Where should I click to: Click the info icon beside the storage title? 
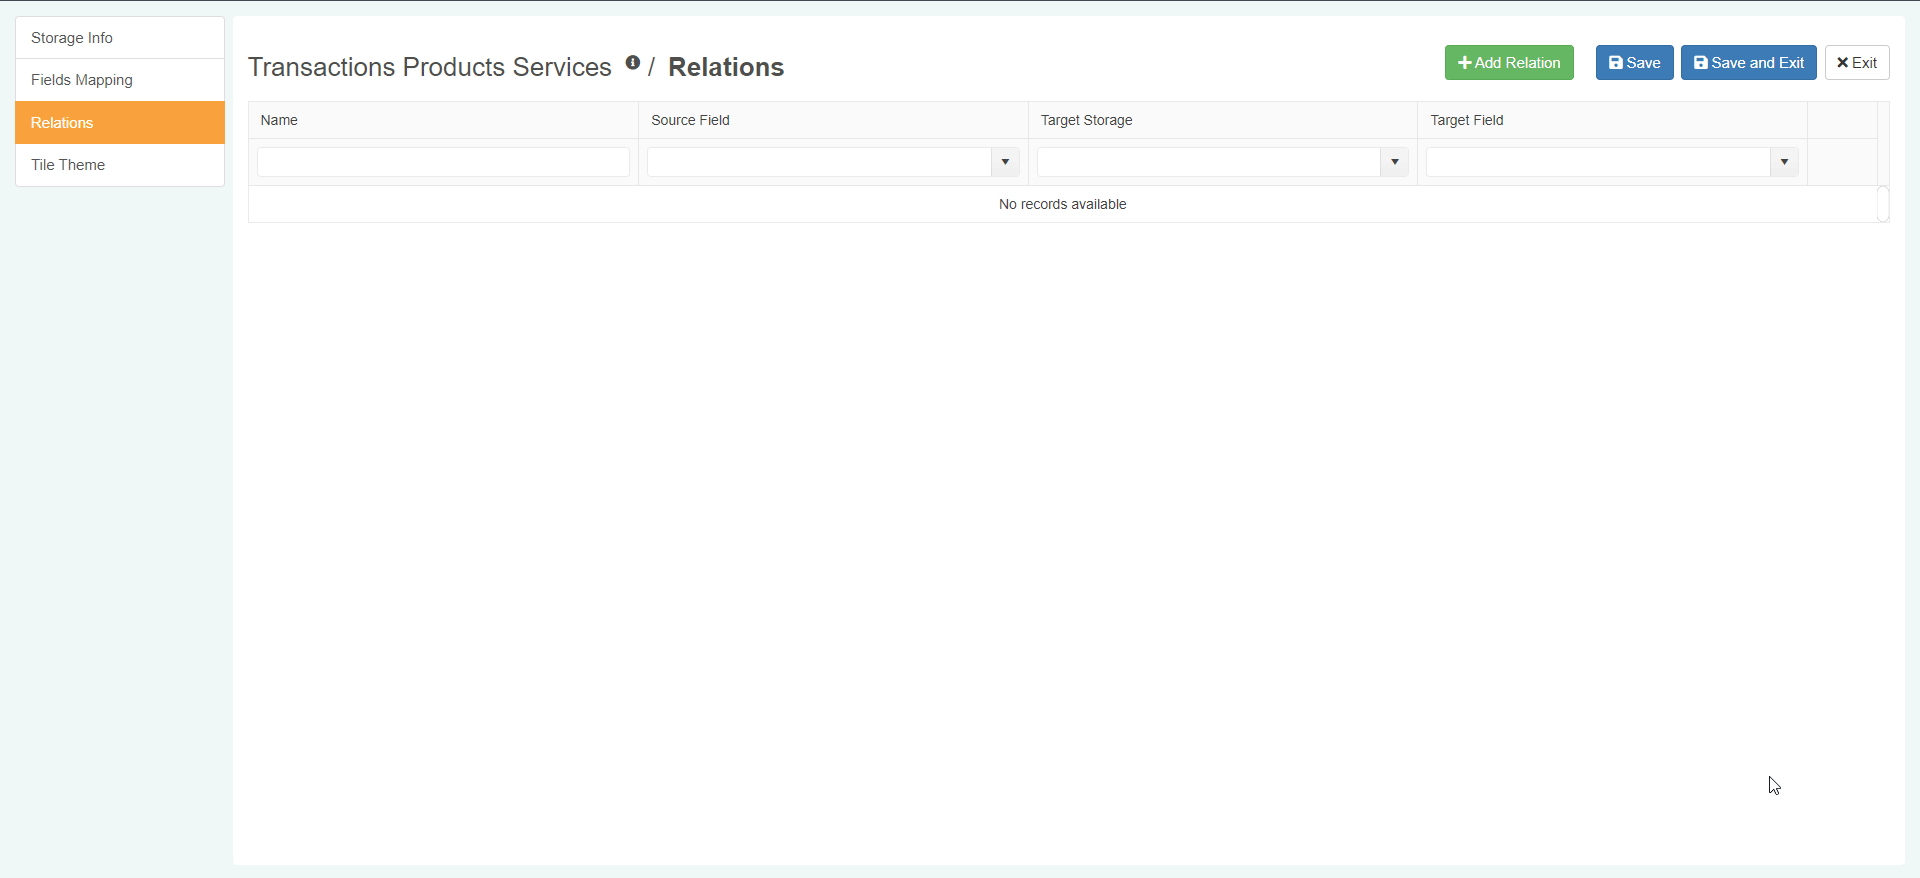point(632,63)
